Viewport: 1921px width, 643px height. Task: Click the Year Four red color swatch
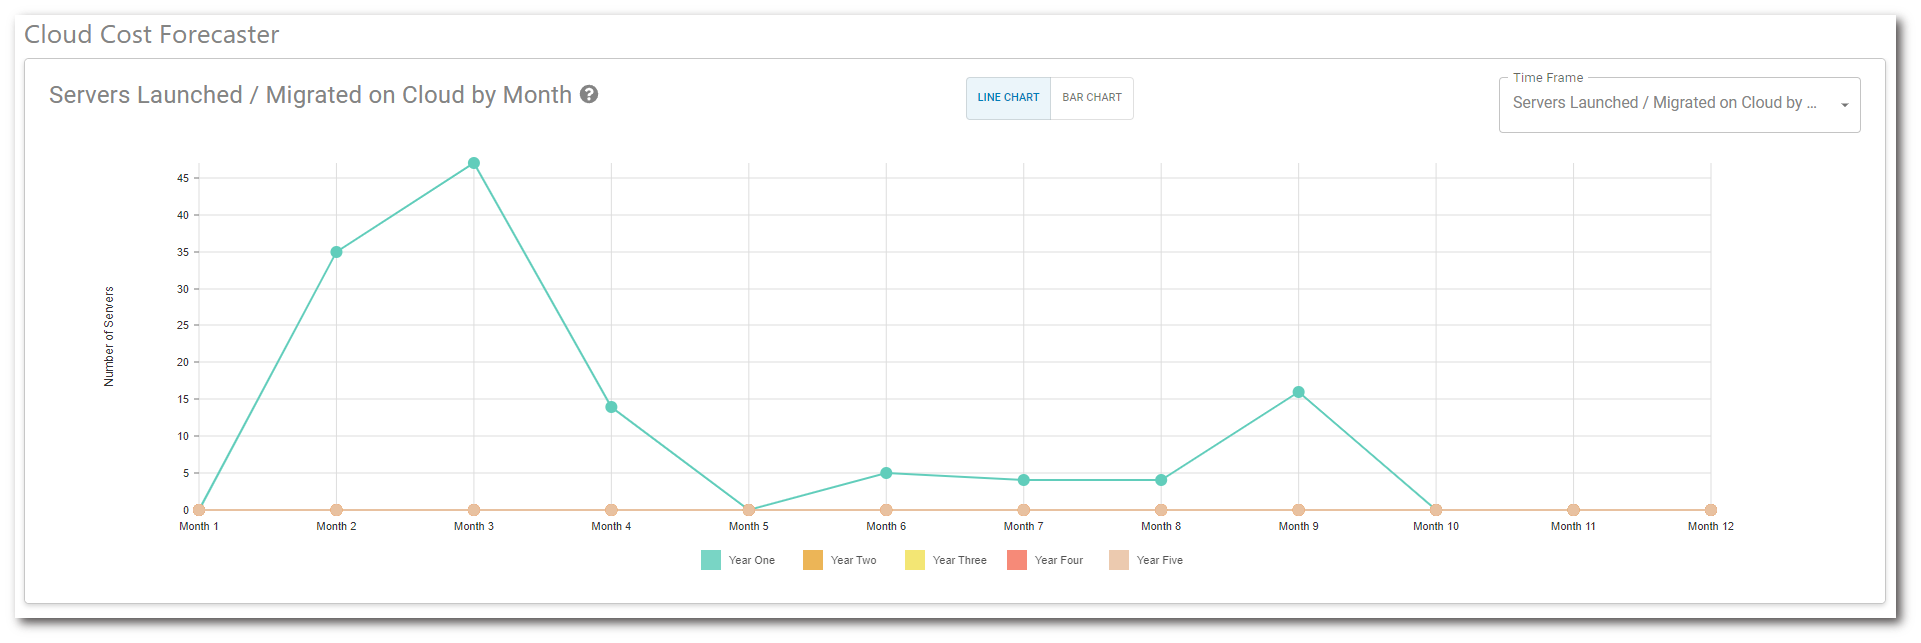coord(1017,560)
